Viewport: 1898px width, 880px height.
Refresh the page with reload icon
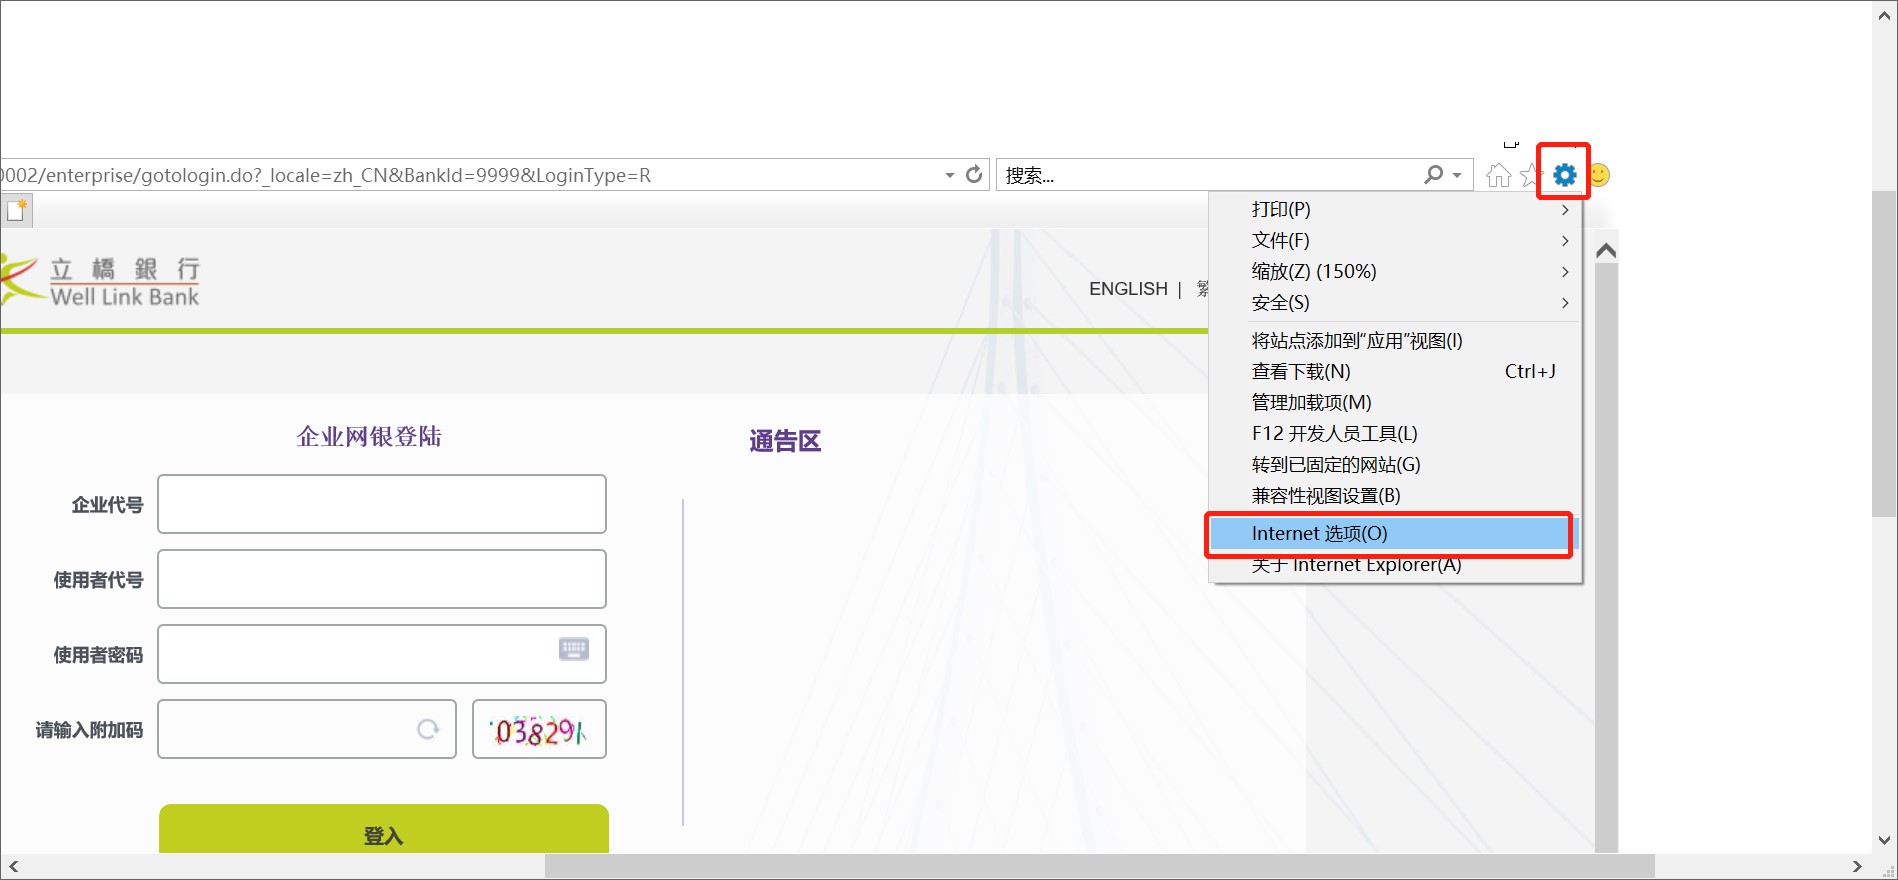tap(974, 175)
